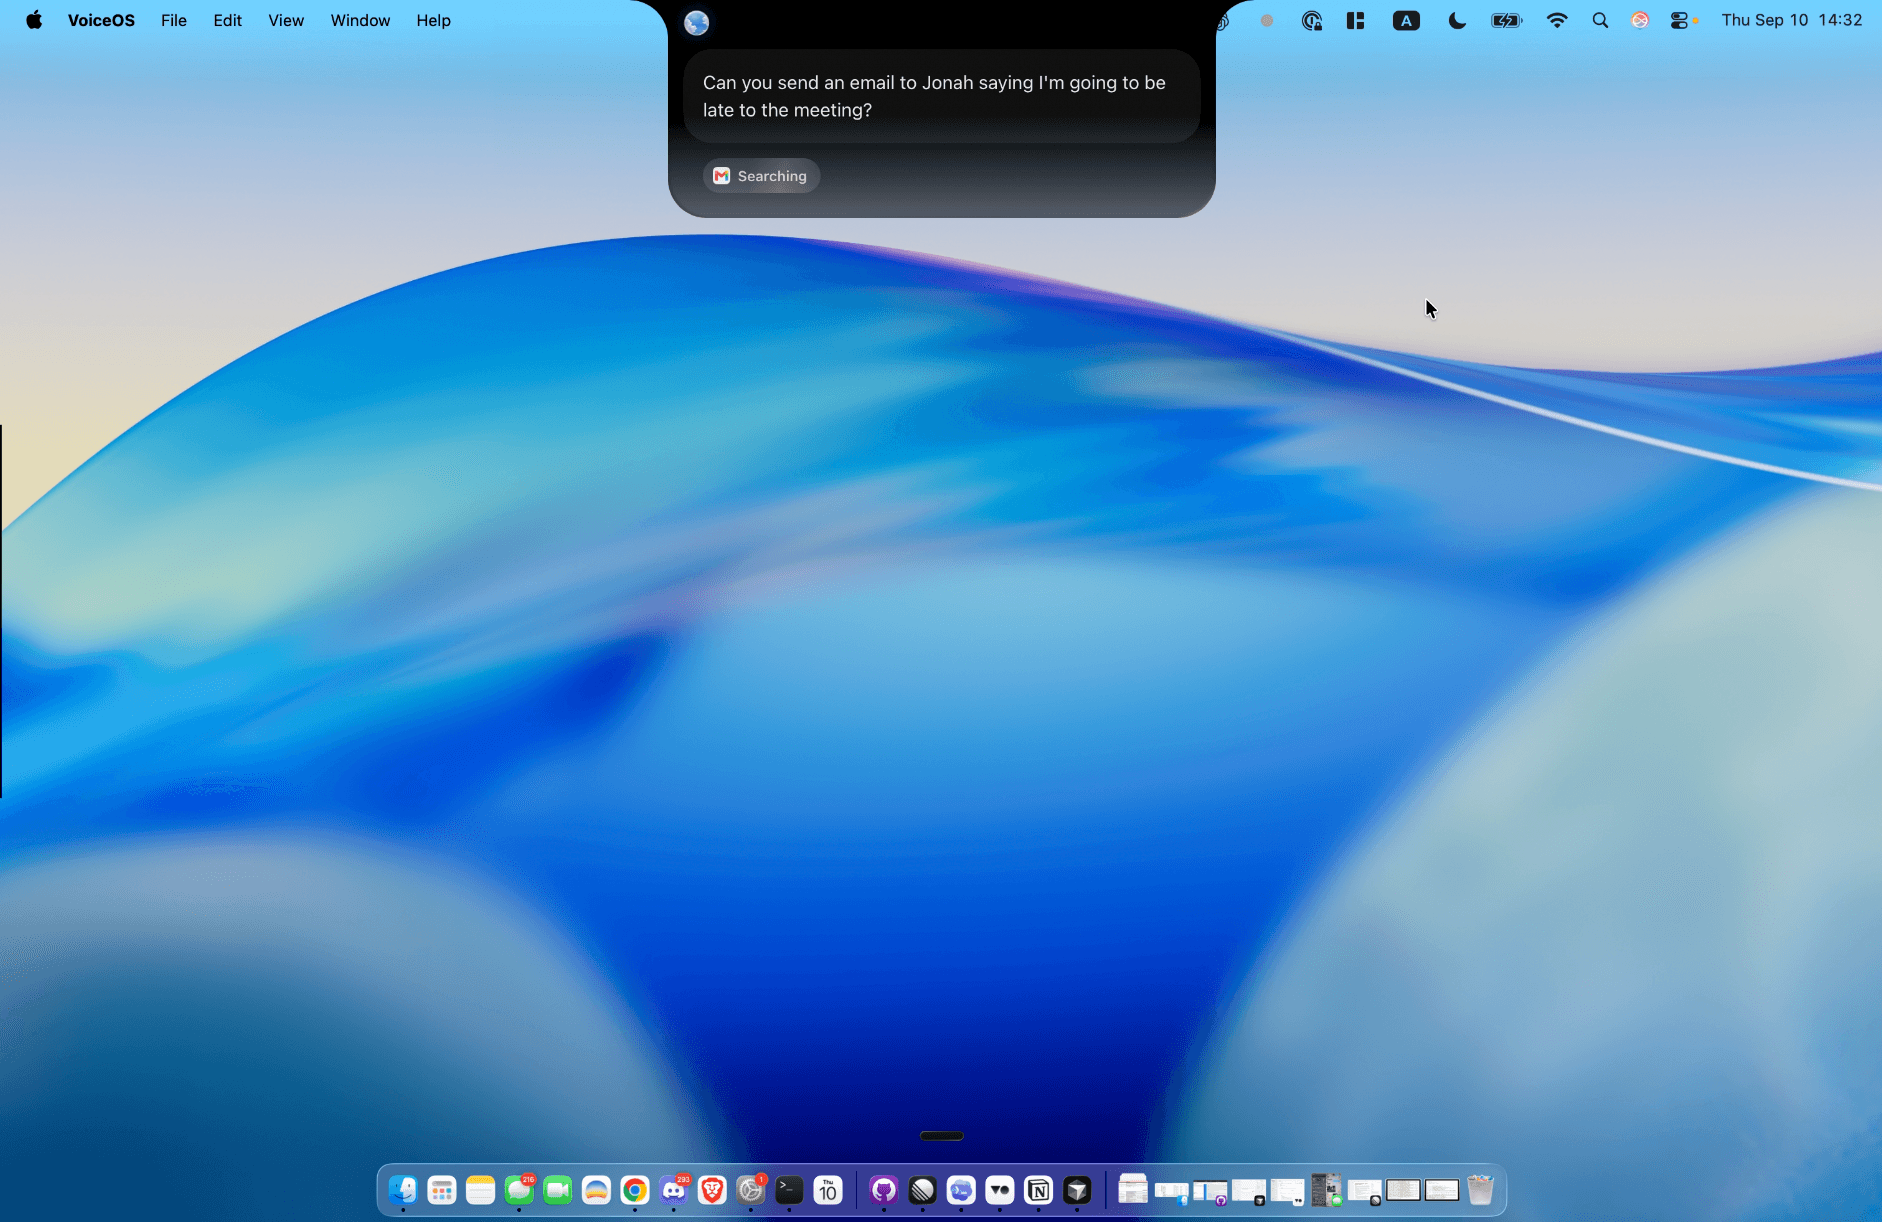1882x1222 pixels.
Task: Click the colorful round icon in menu bar
Action: pyautogui.click(x=1640, y=20)
